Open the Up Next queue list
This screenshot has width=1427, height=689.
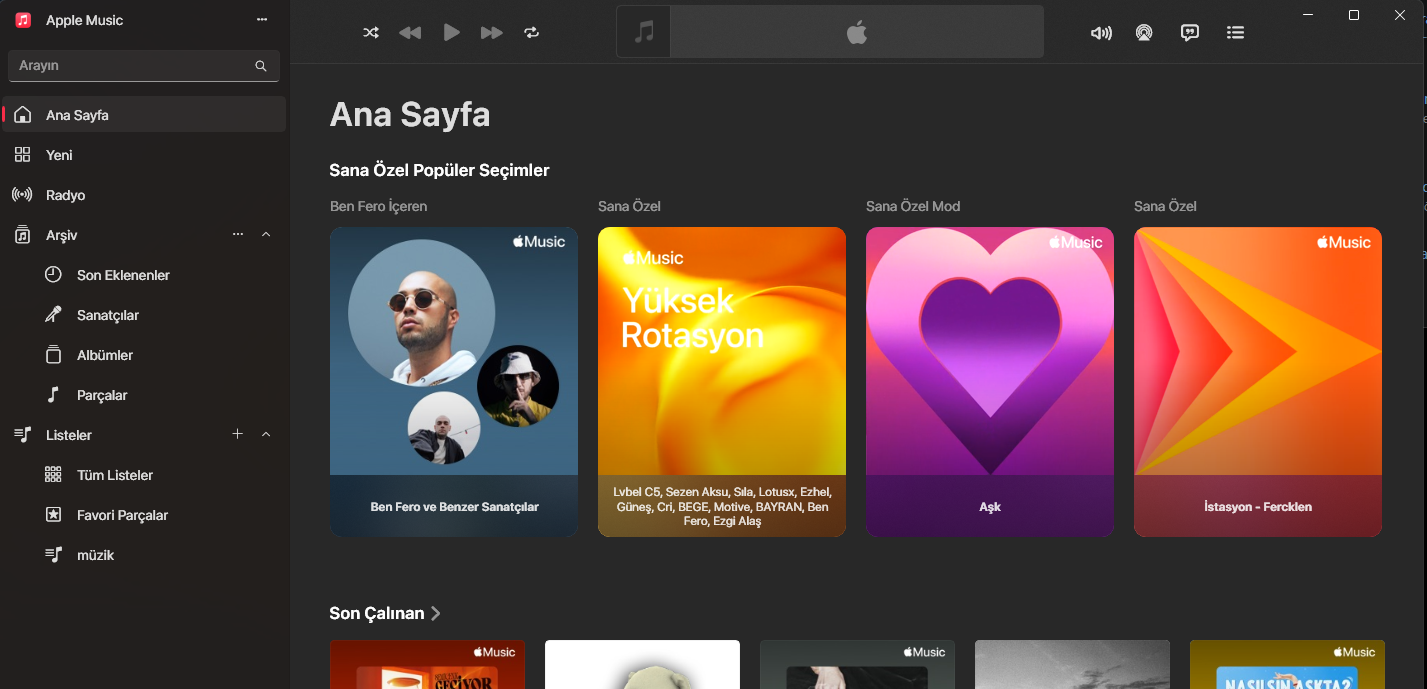1236,32
